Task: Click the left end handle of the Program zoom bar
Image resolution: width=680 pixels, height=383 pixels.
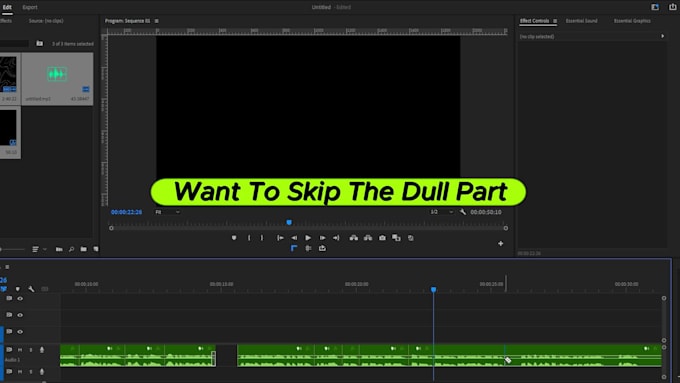Action: (111, 228)
